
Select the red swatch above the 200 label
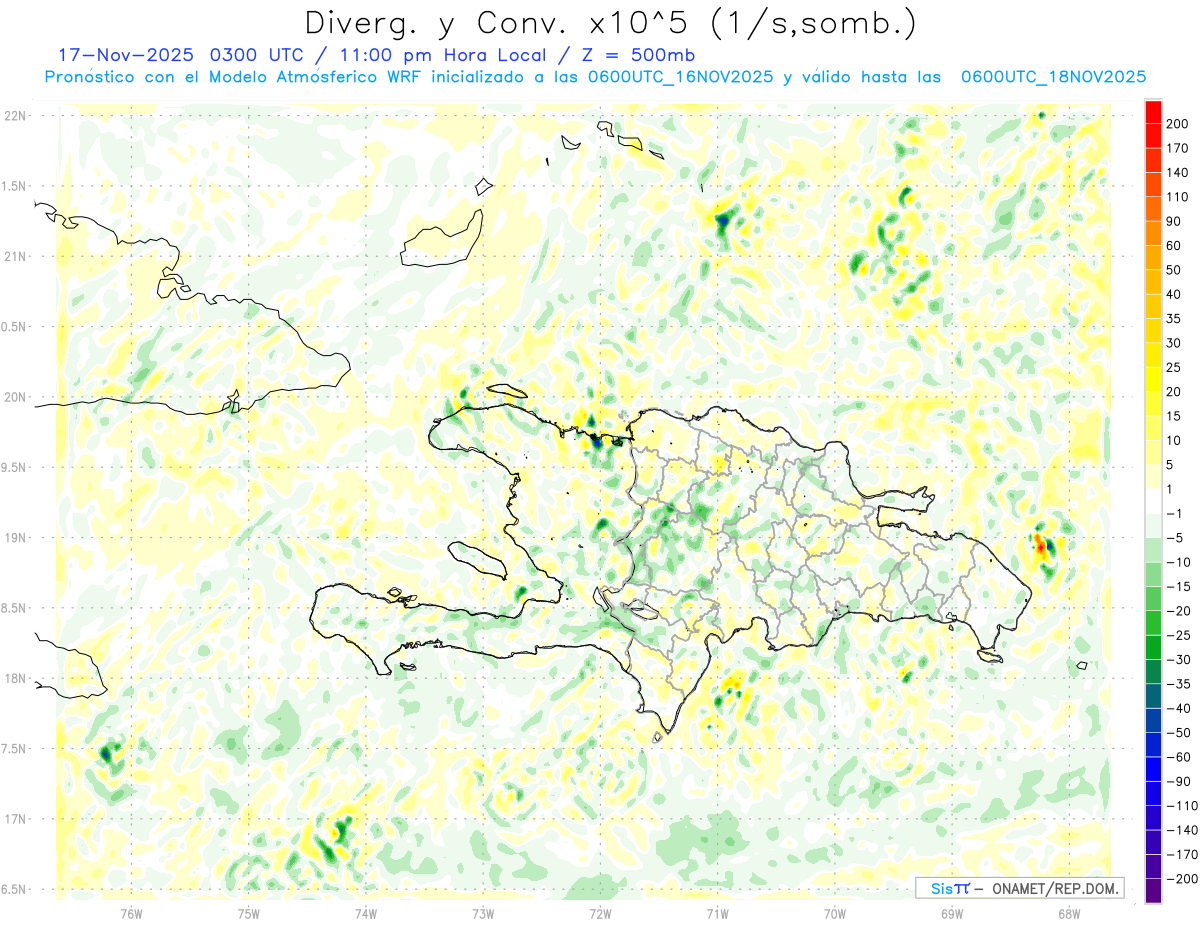[1153, 112]
